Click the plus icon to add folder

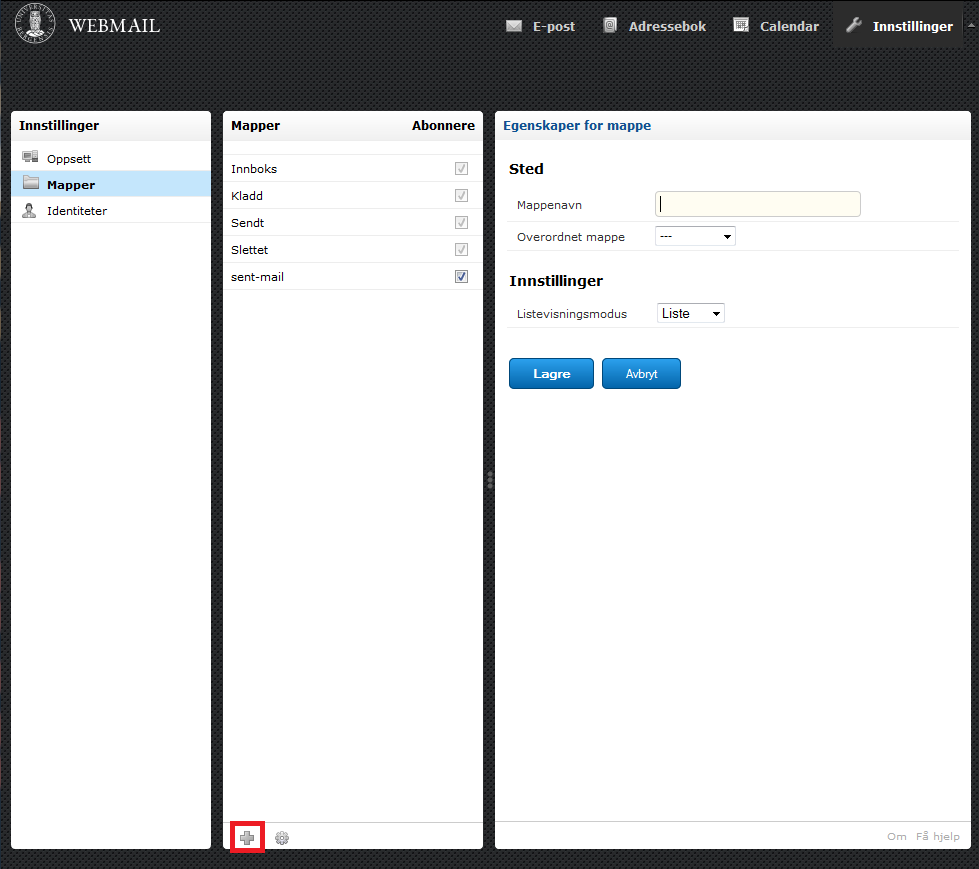247,837
